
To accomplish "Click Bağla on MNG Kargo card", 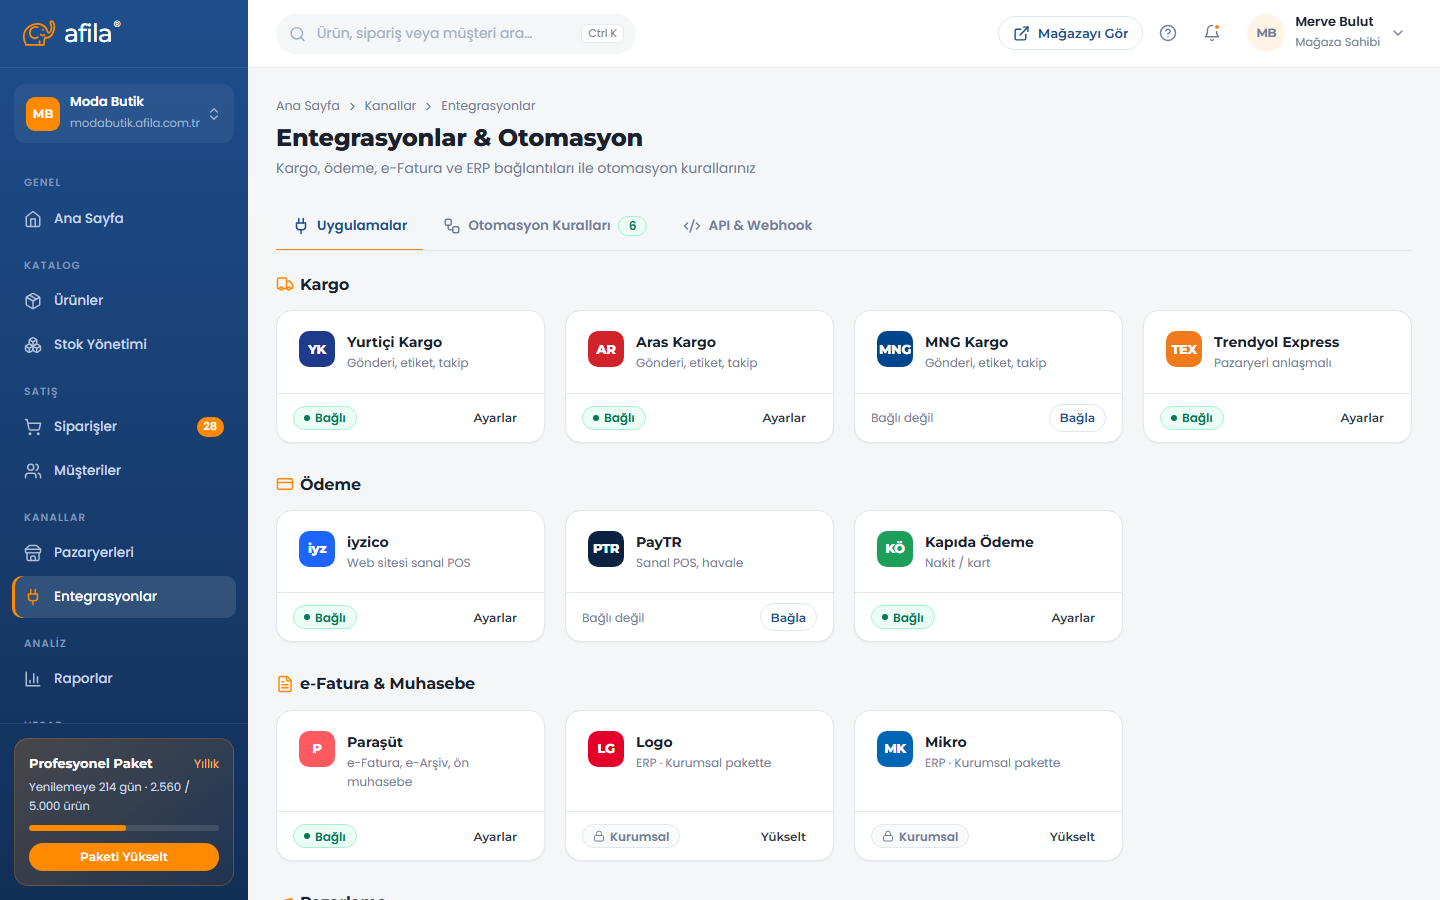I will 1077,418.
